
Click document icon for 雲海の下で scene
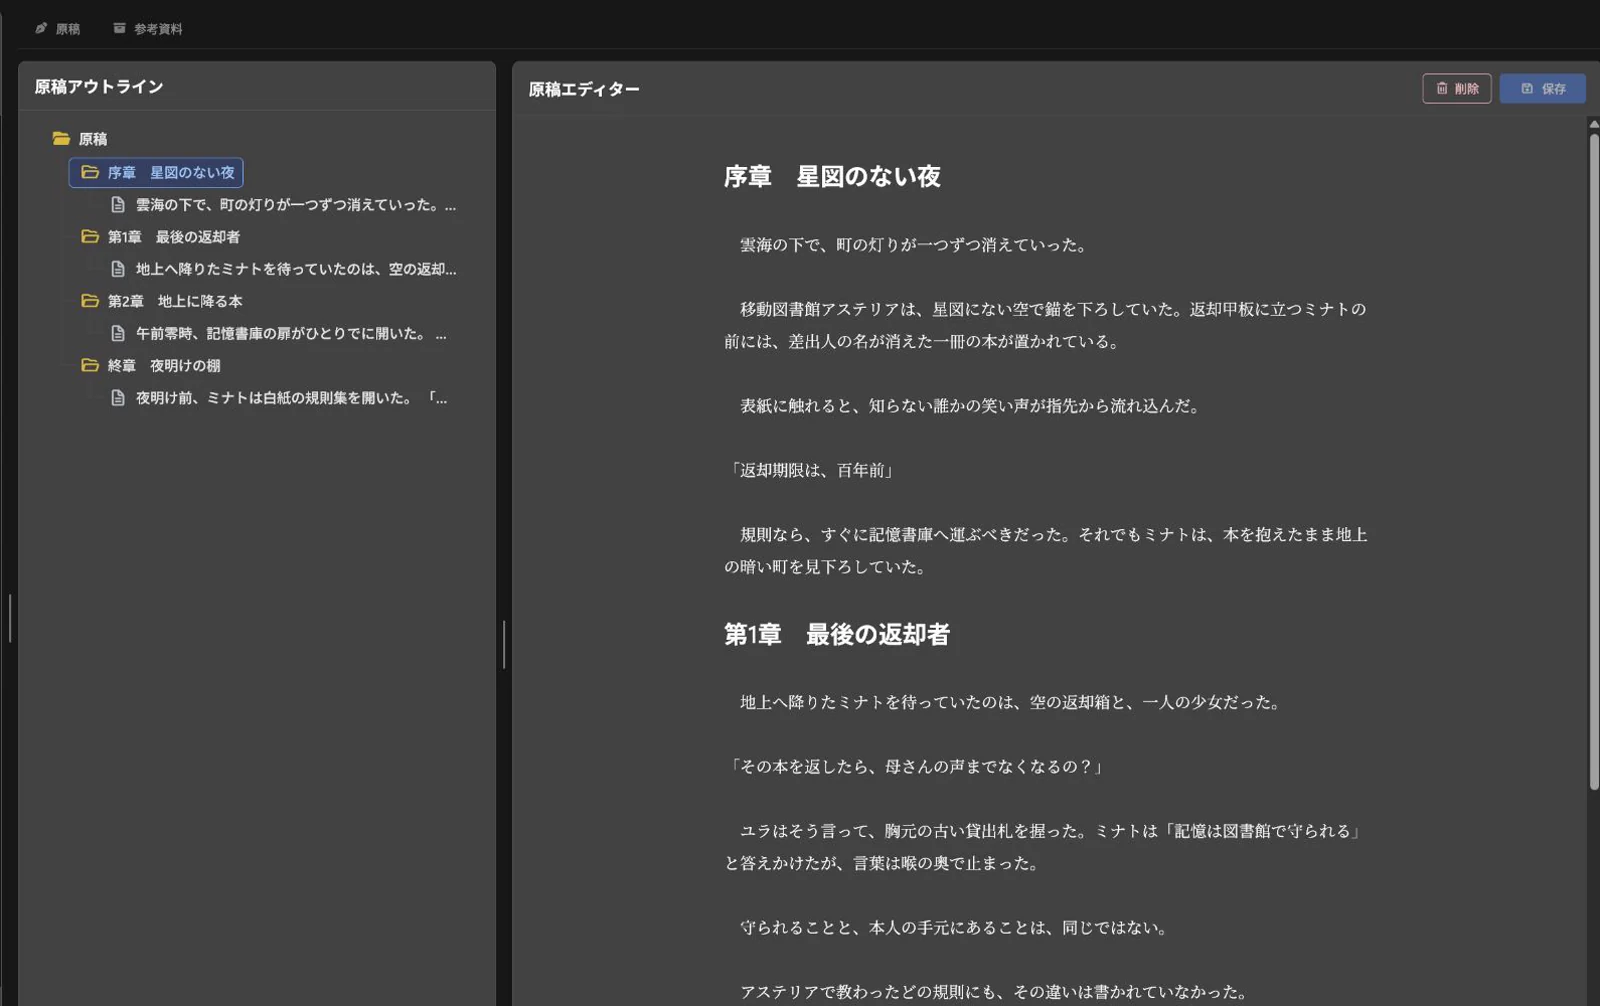point(118,205)
